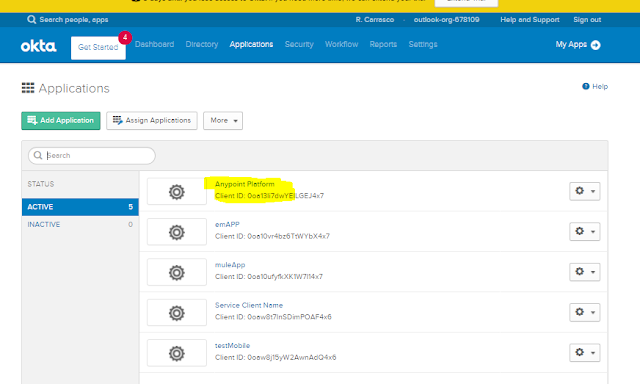Click the testMobile Client ID text

[x=276, y=357]
